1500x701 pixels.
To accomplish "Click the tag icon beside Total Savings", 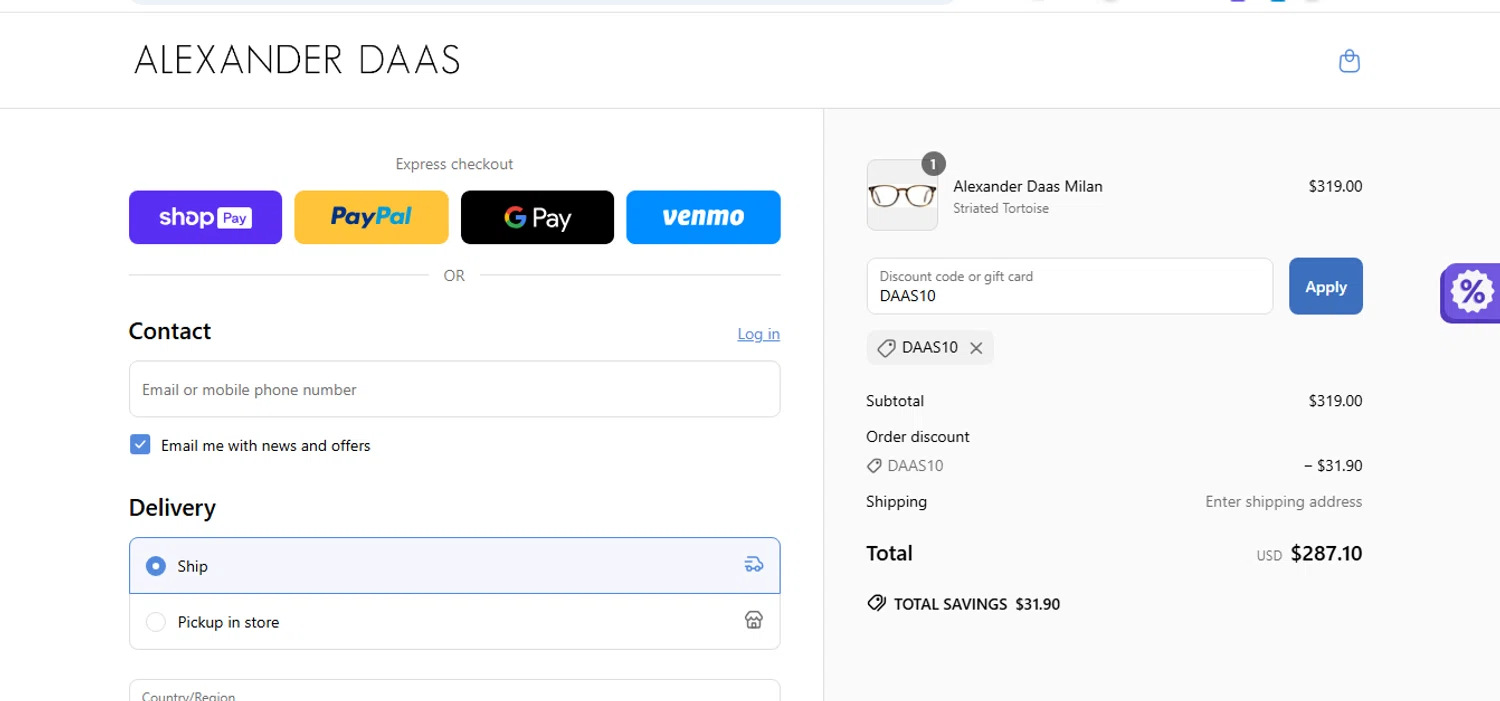I will 876,604.
